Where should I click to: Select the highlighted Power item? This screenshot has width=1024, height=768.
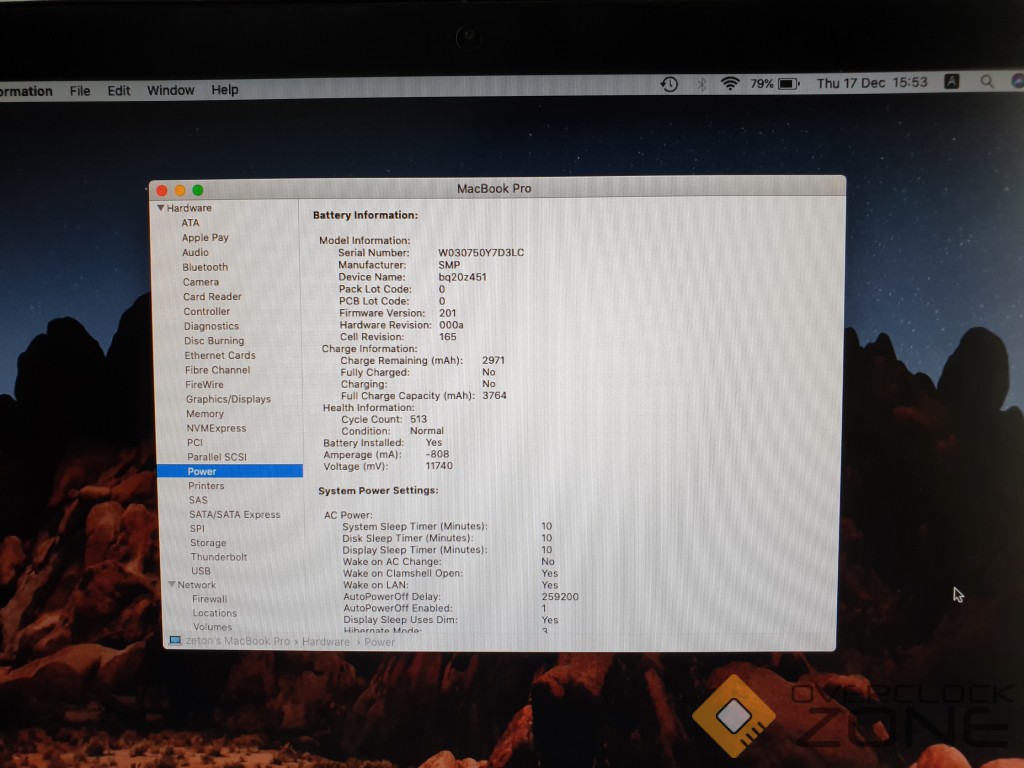click(230, 471)
